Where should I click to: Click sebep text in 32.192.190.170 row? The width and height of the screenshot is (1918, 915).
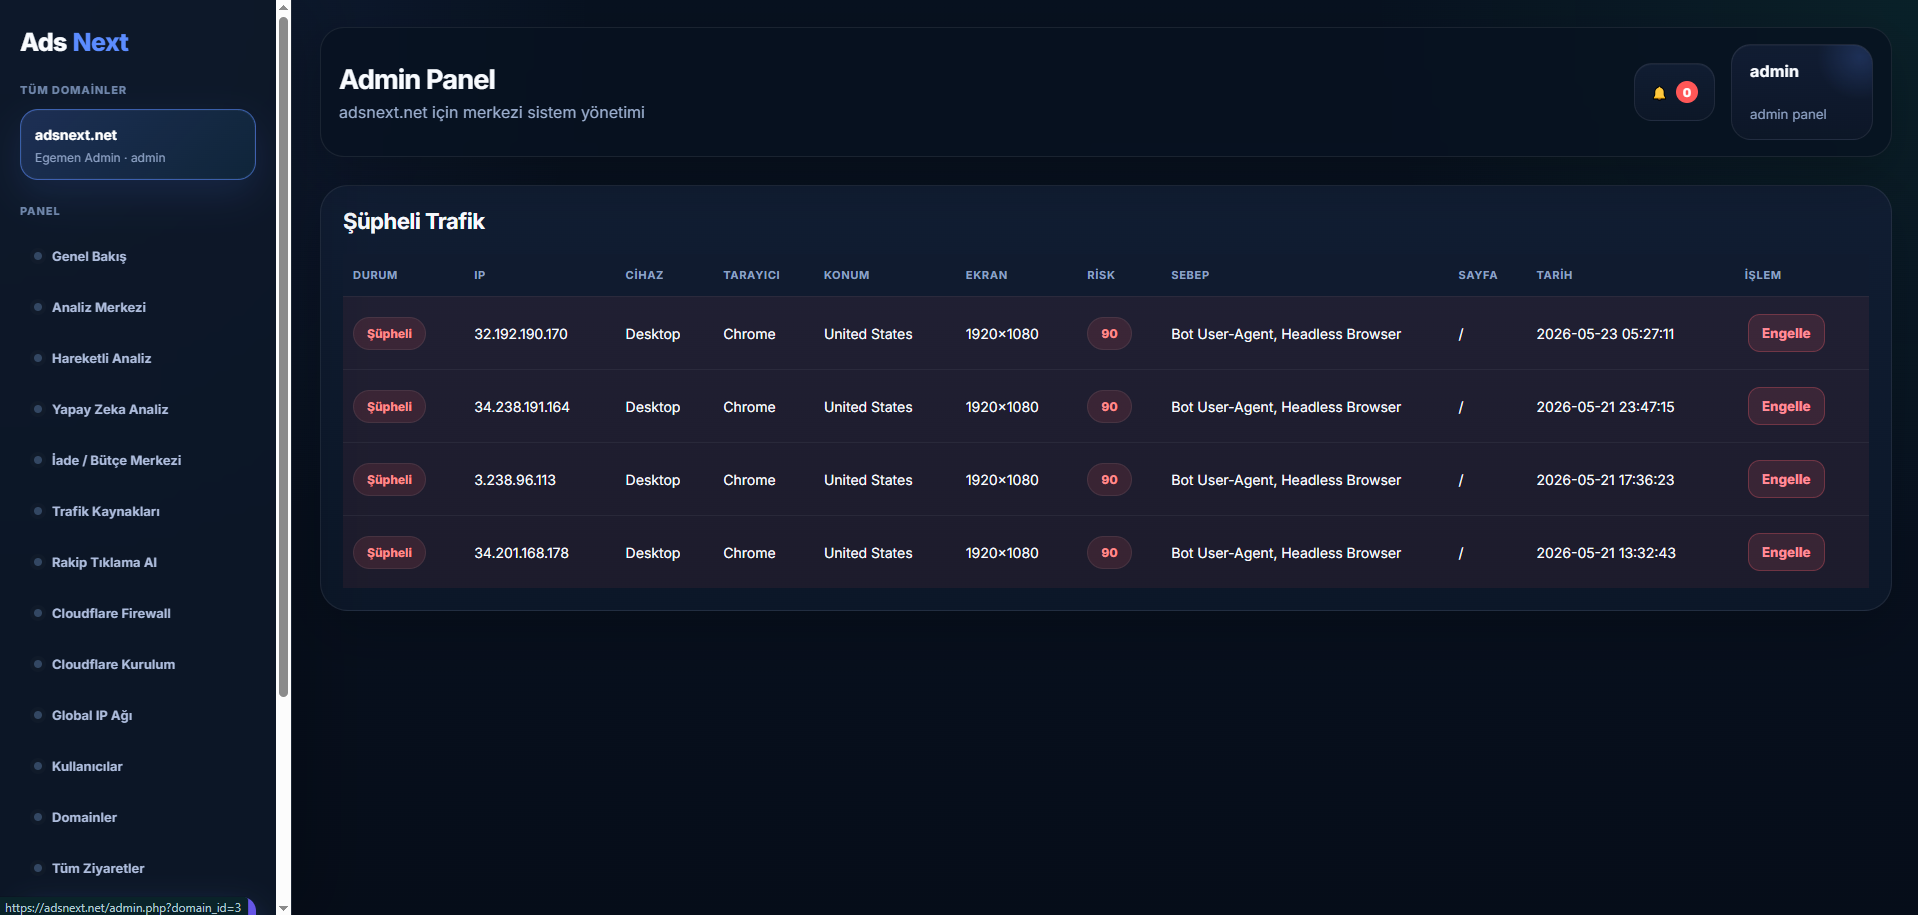pyautogui.click(x=1286, y=334)
